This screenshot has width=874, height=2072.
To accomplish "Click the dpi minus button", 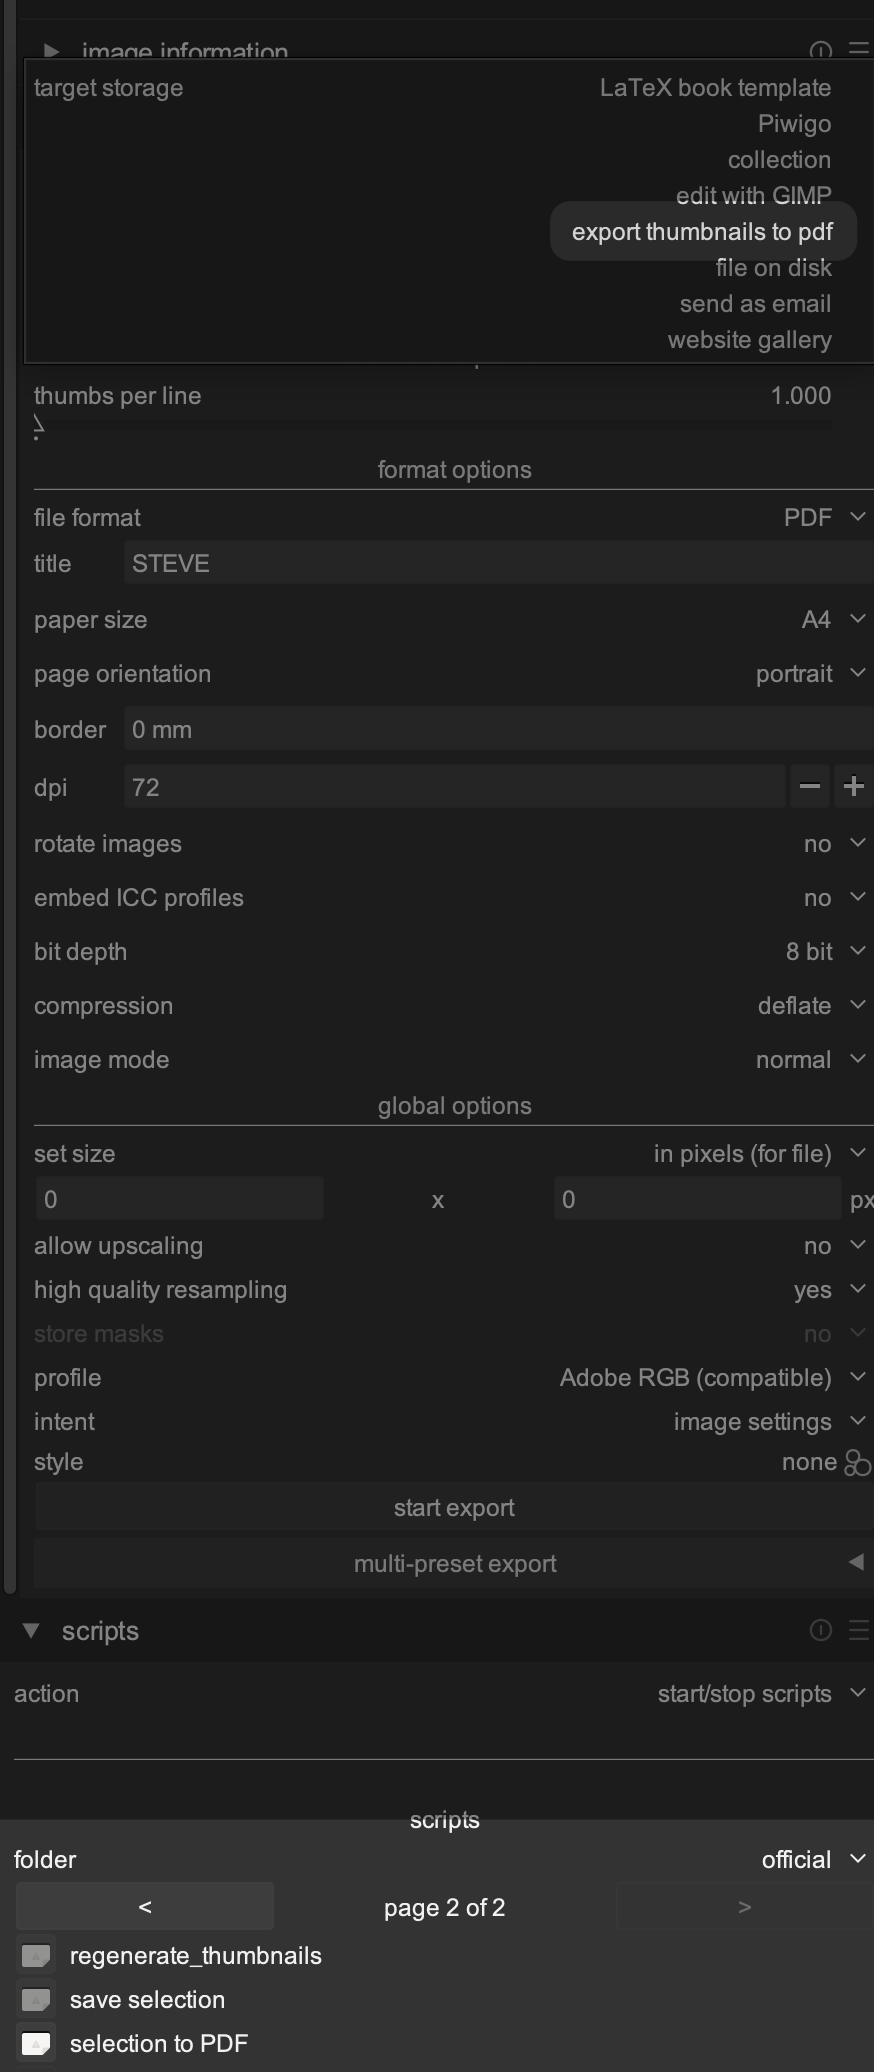I will (x=810, y=787).
